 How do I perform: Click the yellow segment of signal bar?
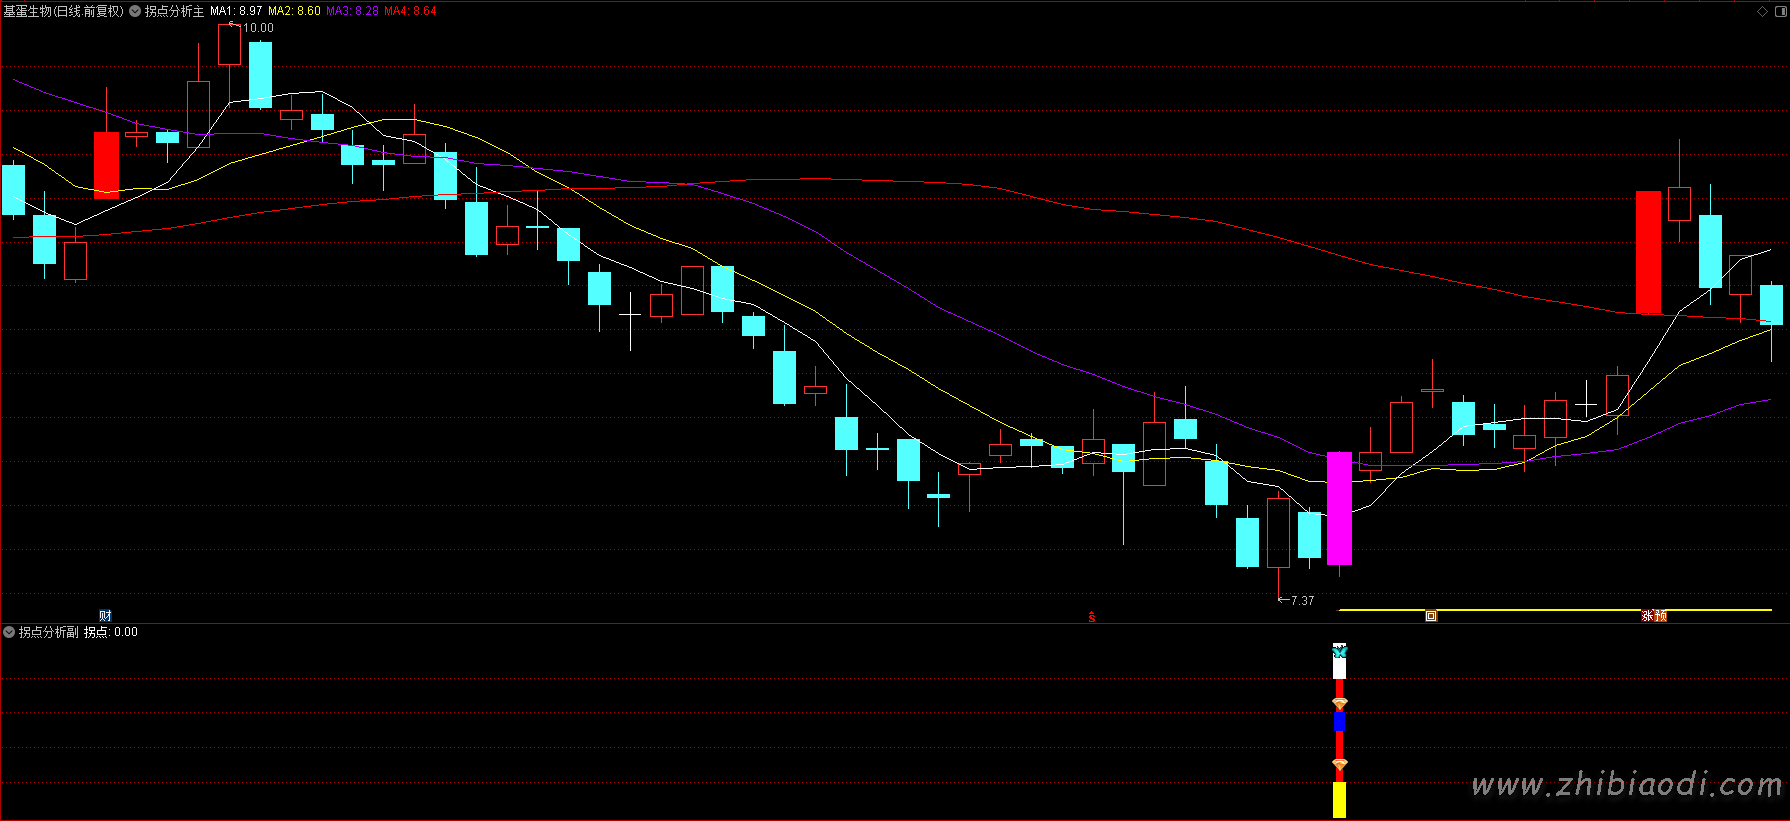pyautogui.click(x=1340, y=800)
